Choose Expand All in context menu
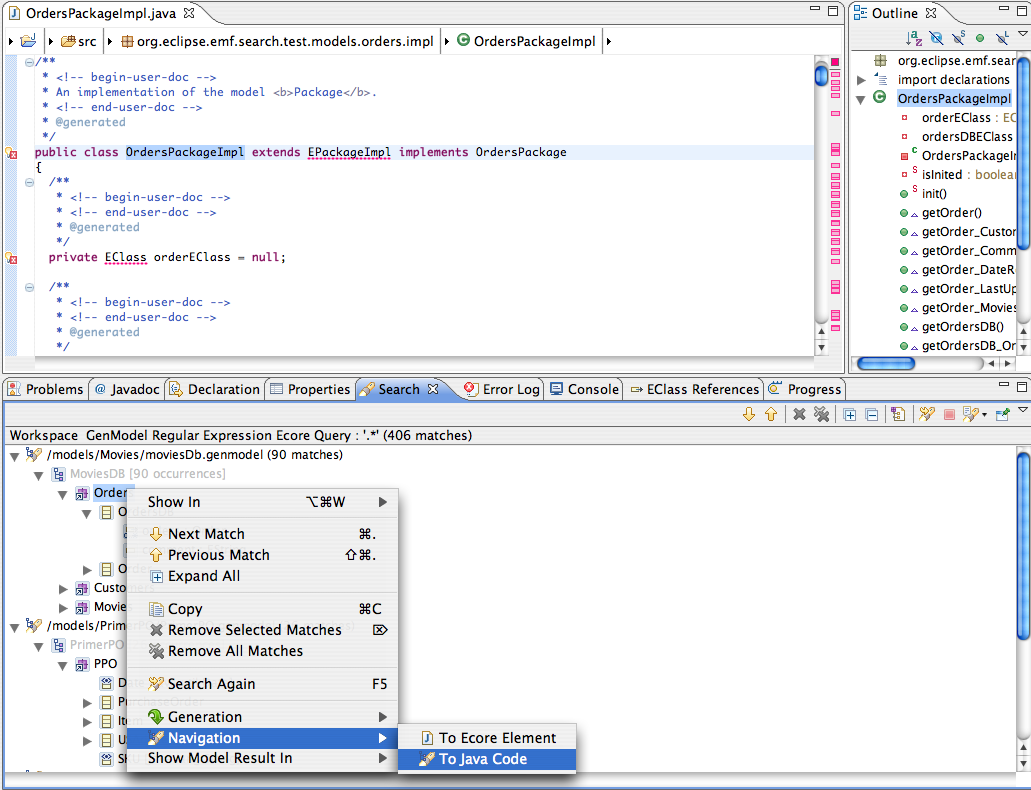This screenshot has height=790, width=1031. pos(262,576)
